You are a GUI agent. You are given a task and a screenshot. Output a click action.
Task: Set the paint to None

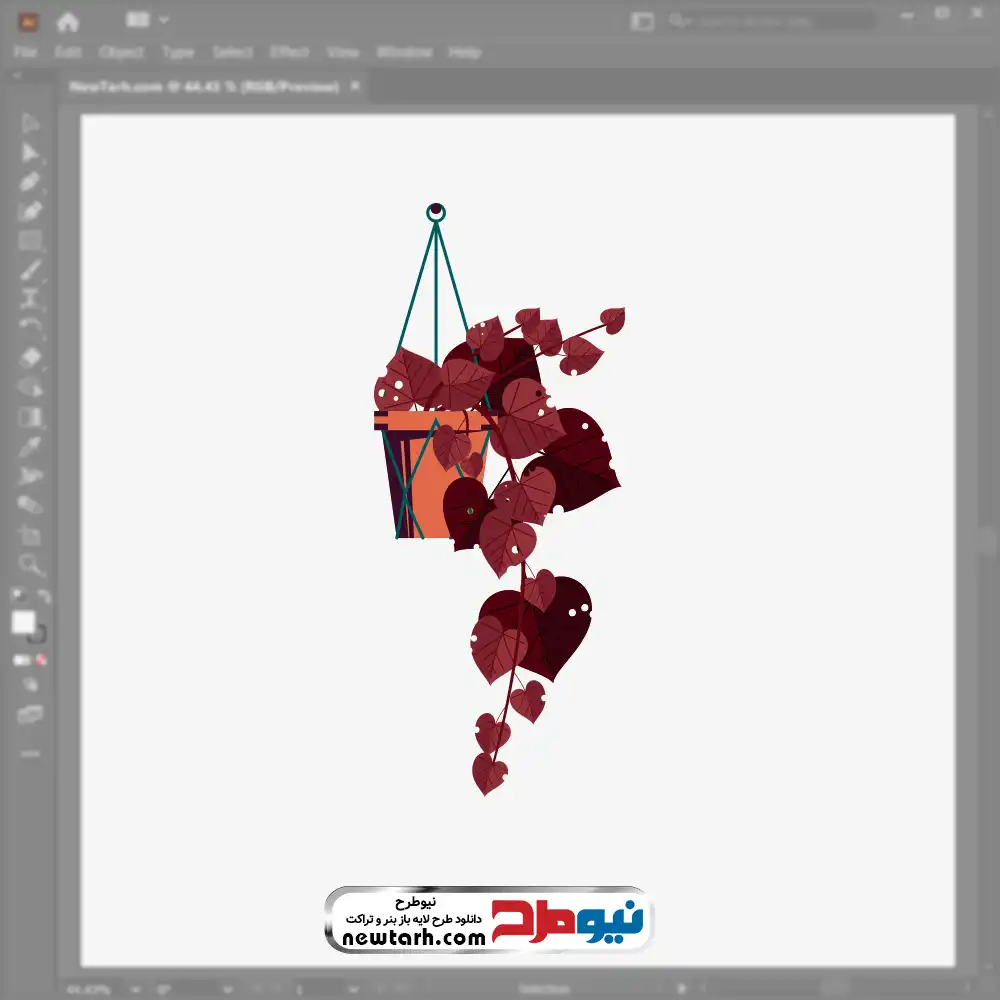(x=42, y=660)
